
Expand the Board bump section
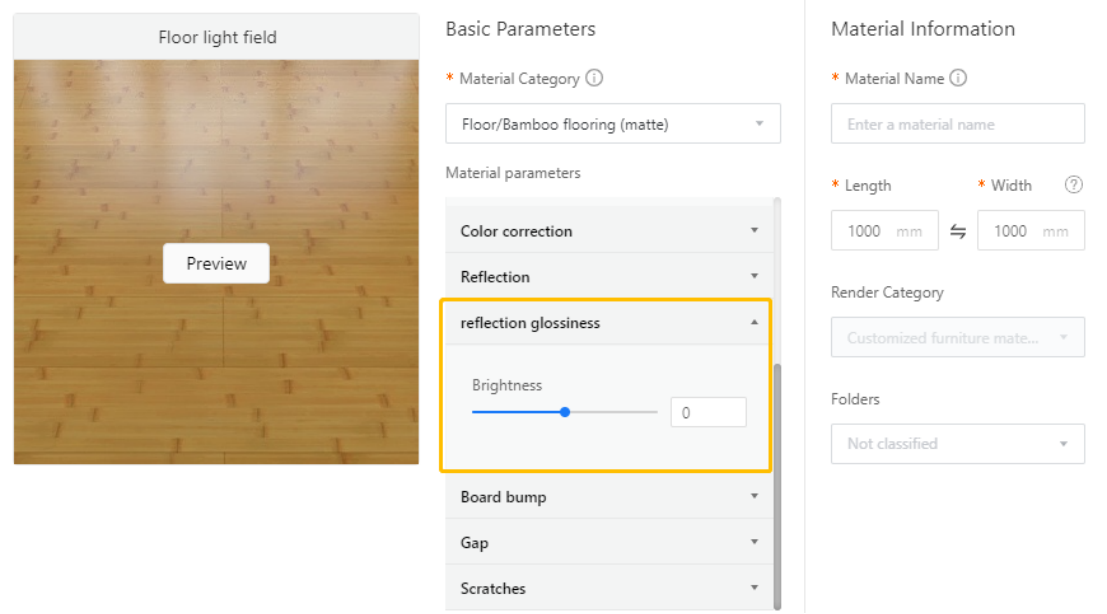608,497
